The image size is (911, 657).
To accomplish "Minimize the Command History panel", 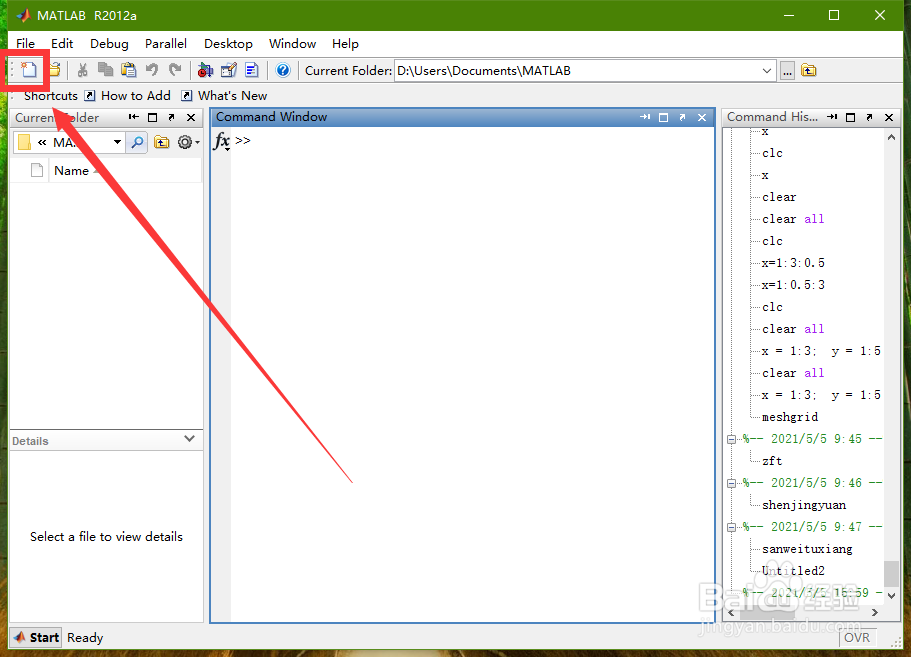I will (x=832, y=117).
